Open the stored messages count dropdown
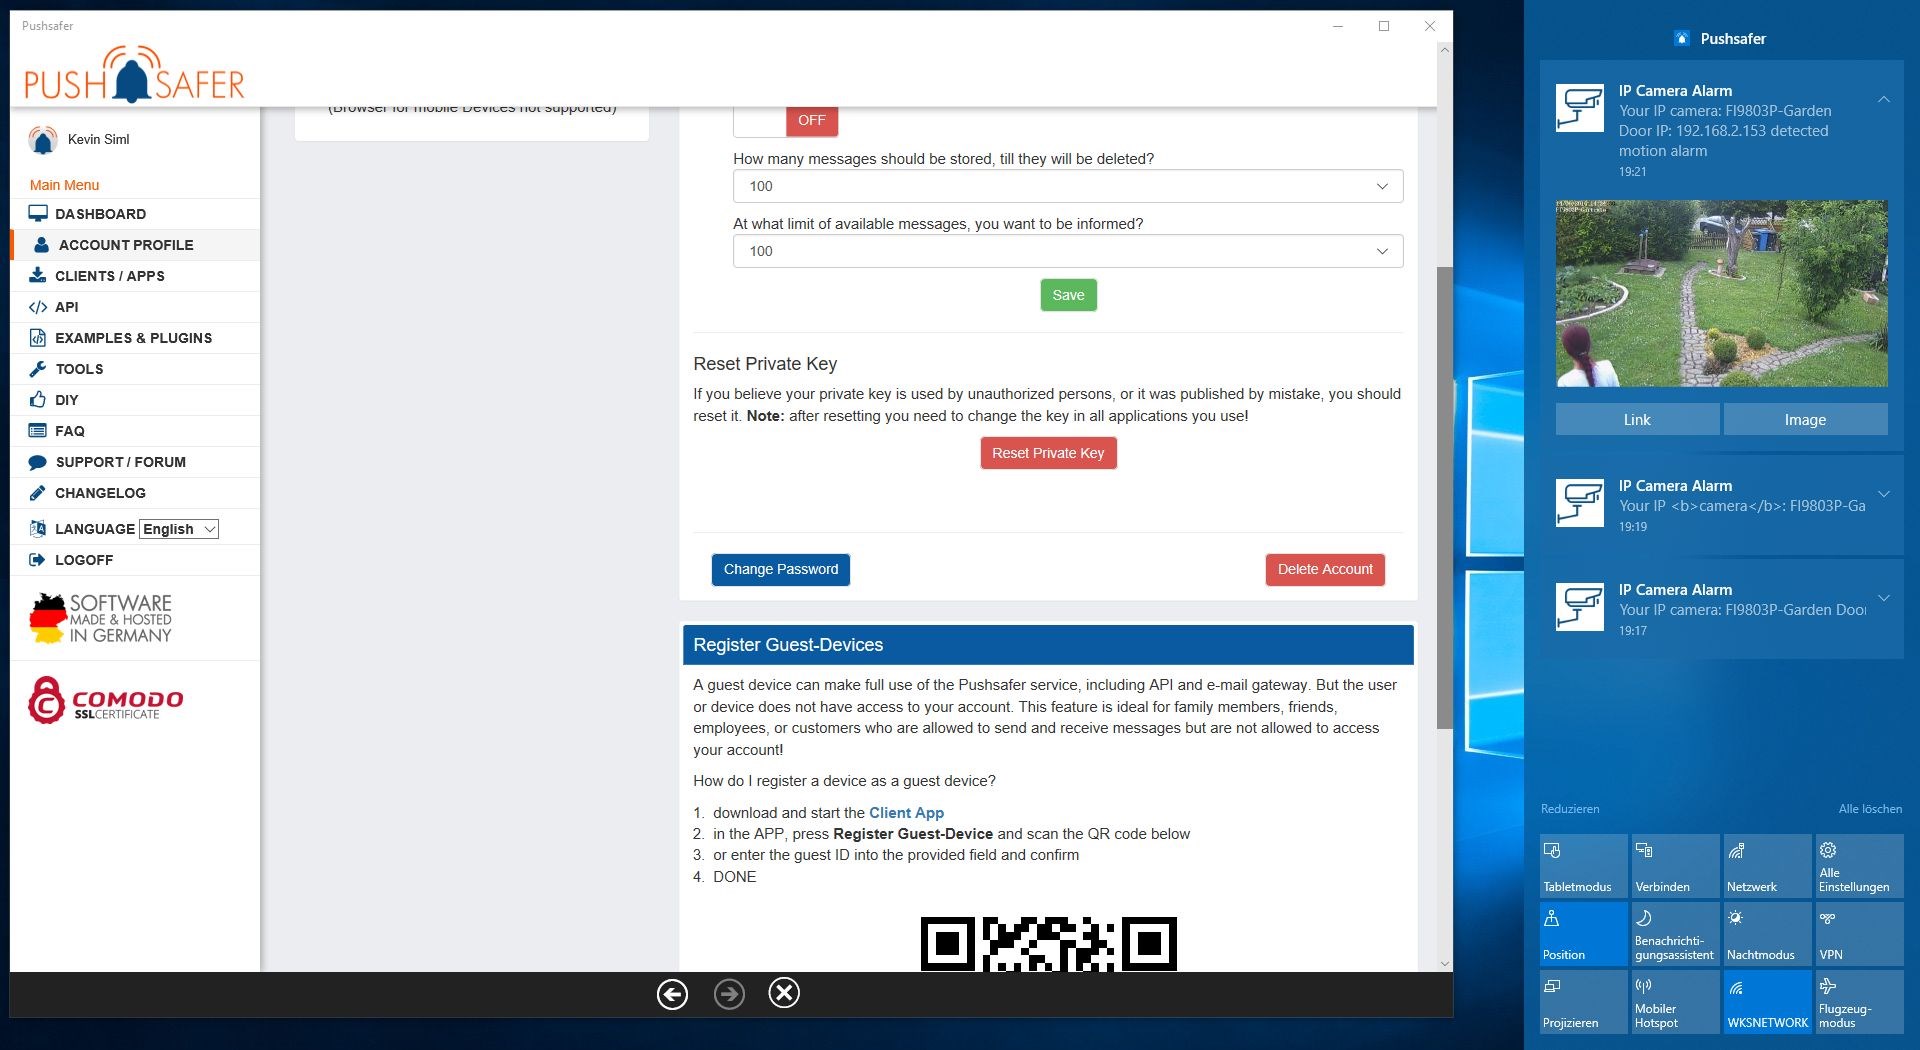The height and width of the screenshot is (1050, 1920). [x=1068, y=186]
